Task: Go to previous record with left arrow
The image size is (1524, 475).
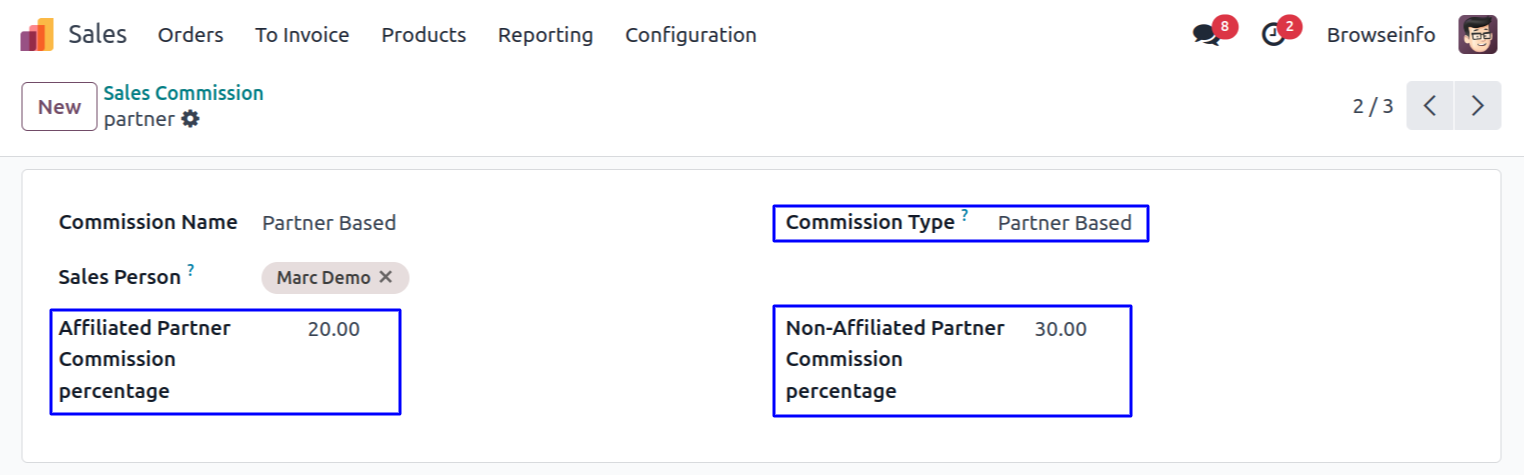Action: pos(1430,106)
